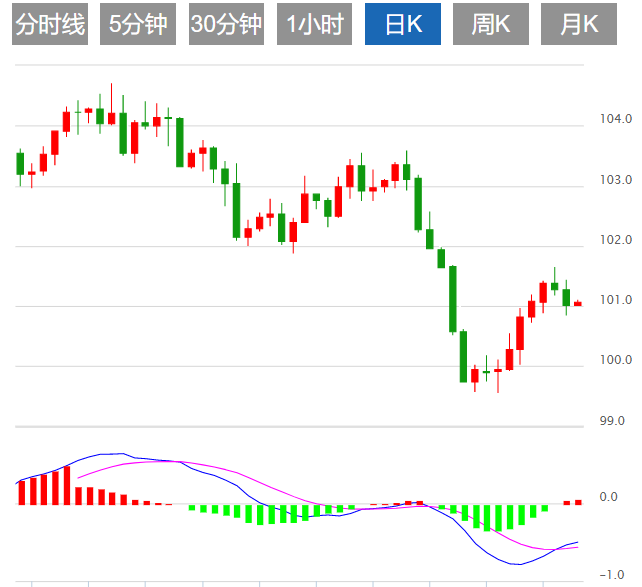Click the tallest red MACD histogram bar
This screenshot has height=587, width=642.
(x=67, y=485)
